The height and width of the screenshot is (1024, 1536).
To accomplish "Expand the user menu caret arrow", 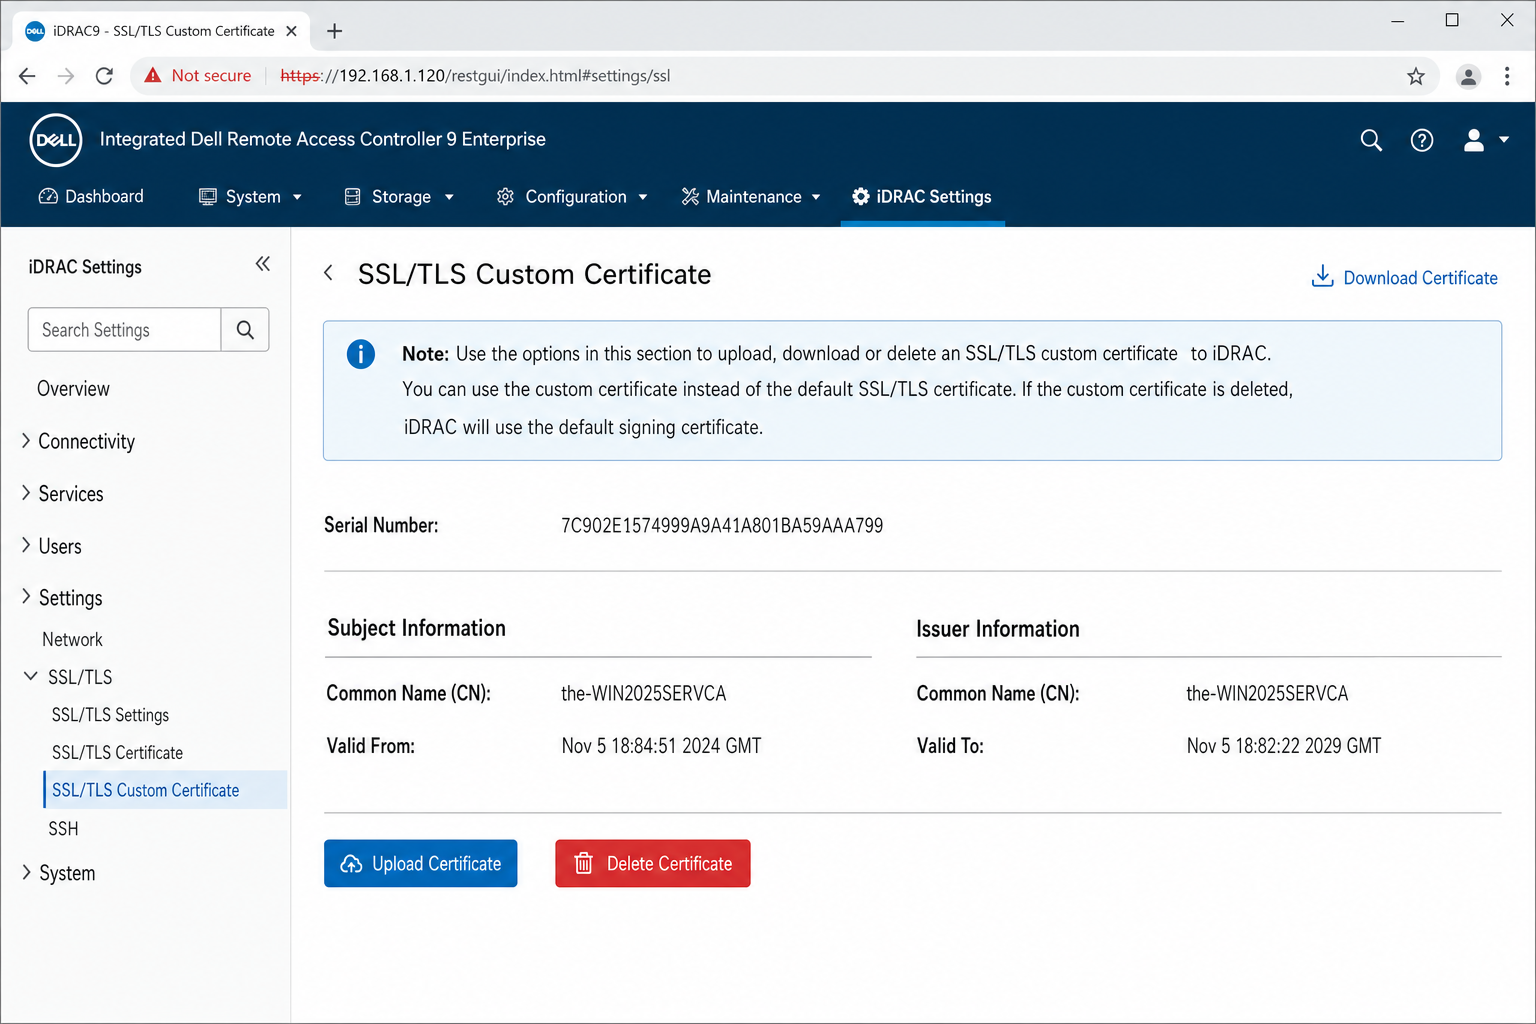I will (1504, 141).
